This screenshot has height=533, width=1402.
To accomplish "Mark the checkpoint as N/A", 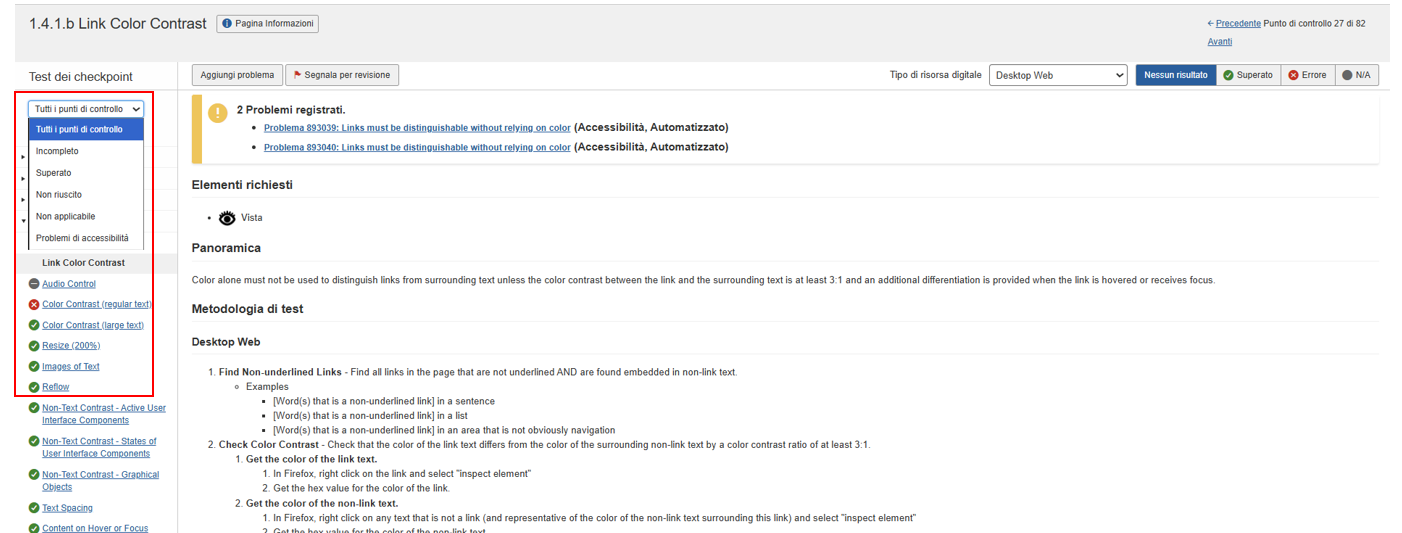I will click(1356, 75).
